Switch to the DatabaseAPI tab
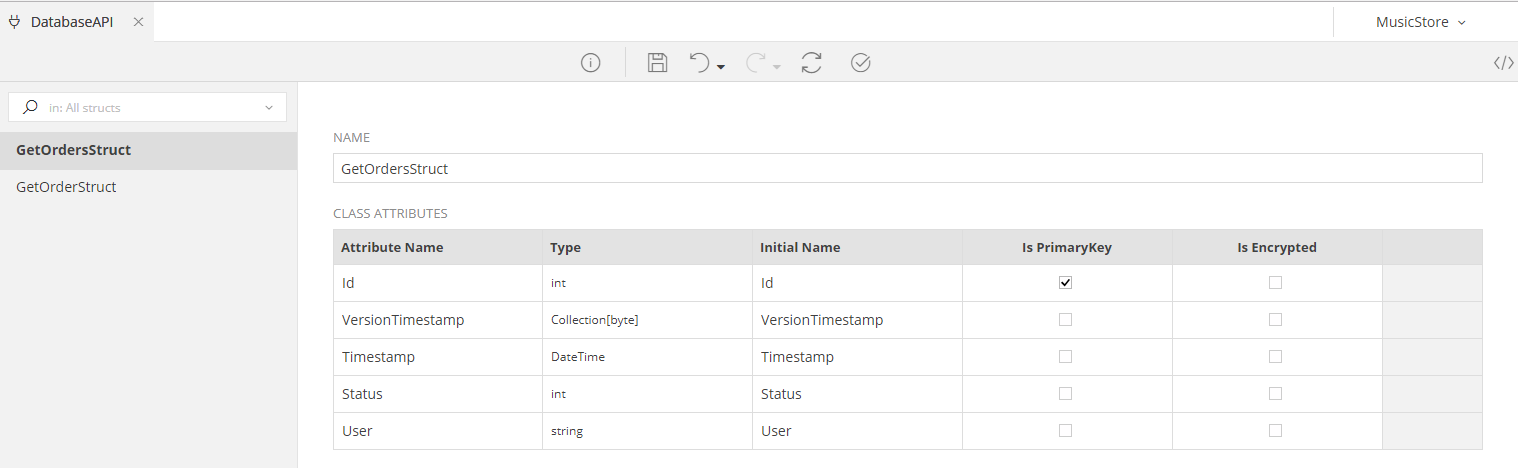Screen dimensions: 1518x468 pos(70,22)
